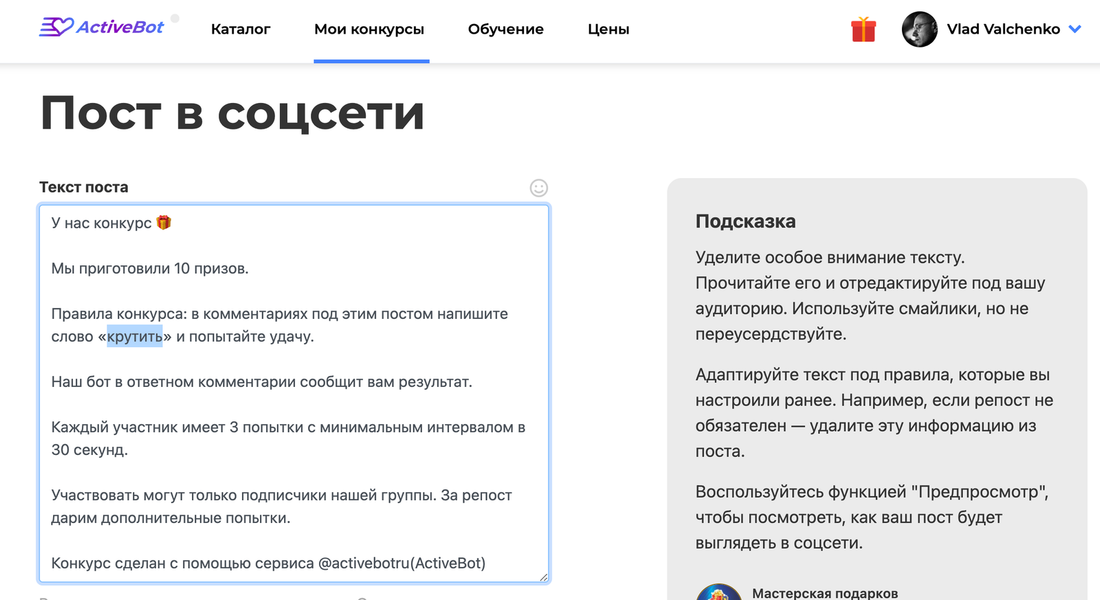The image size is (1100, 600).
Task: Click the user profile avatar photo
Action: click(x=919, y=29)
